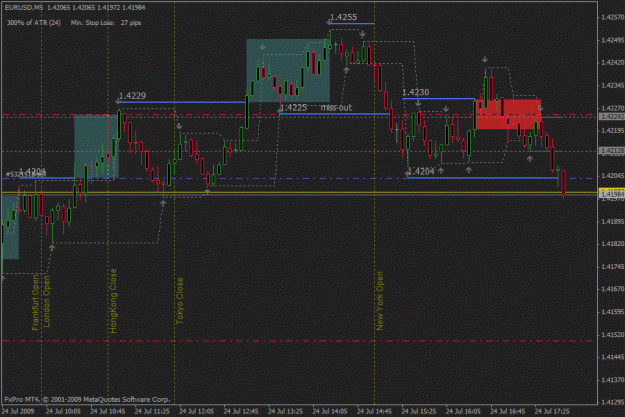Image resolution: width=625 pixels, height=417 pixels.
Task: Click the '24 Jul 16:05' time label
Action: point(463,411)
